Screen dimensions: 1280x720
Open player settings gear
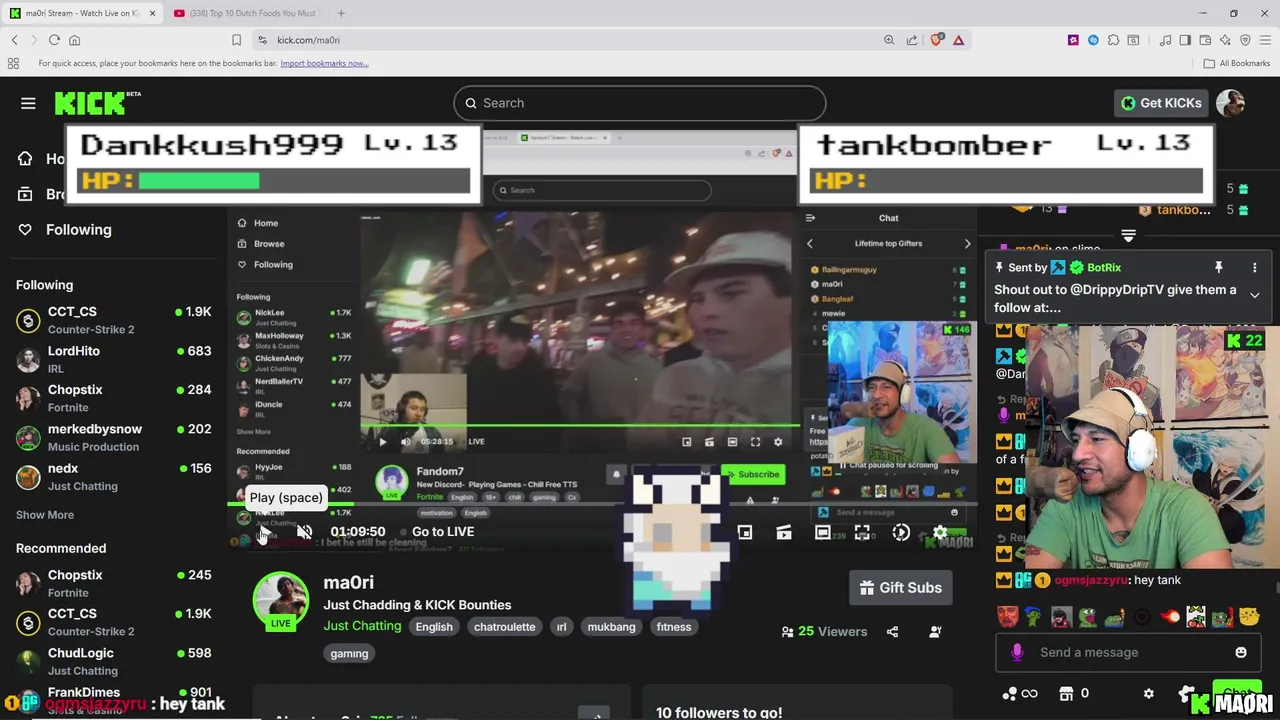[940, 532]
